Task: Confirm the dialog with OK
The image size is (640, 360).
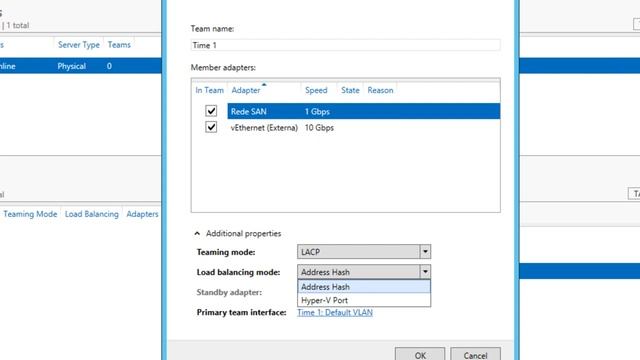Action: click(420, 354)
